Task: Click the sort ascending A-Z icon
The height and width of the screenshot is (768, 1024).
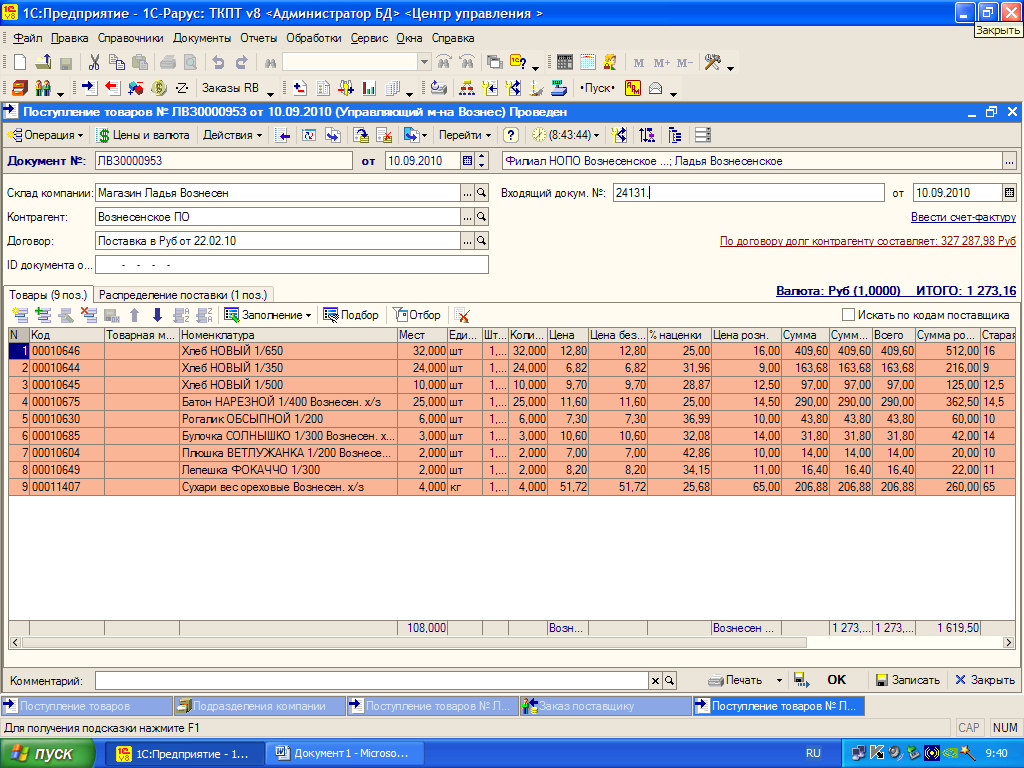Action: 181,315
